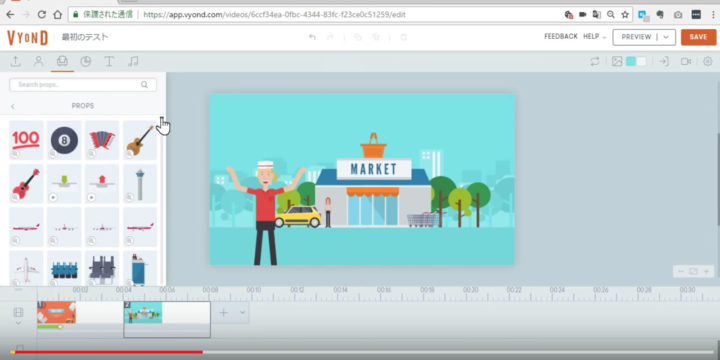Image resolution: width=720 pixels, height=360 pixels.
Task: Select the 8-ball prop thumbnail
Action: pos(64,140)
